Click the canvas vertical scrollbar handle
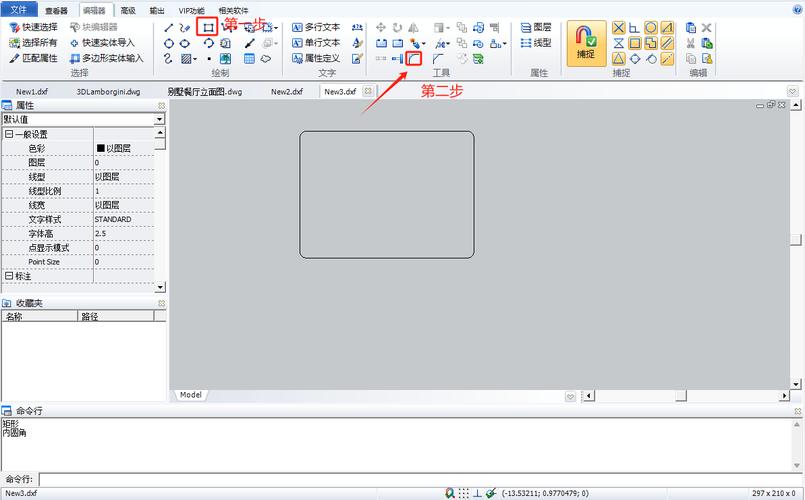The image size is (805, 500). click(x=796, y=240)
